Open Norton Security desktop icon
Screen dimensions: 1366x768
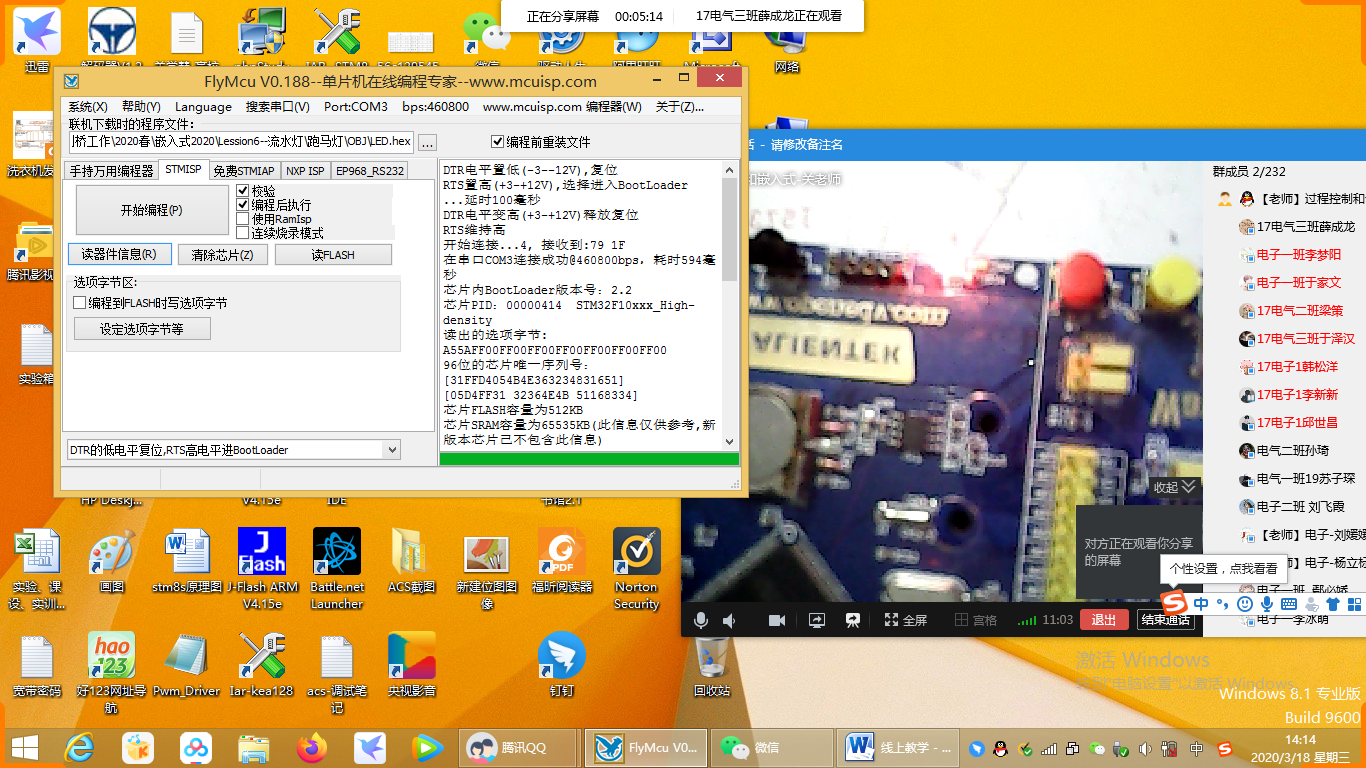coord(636,569)
